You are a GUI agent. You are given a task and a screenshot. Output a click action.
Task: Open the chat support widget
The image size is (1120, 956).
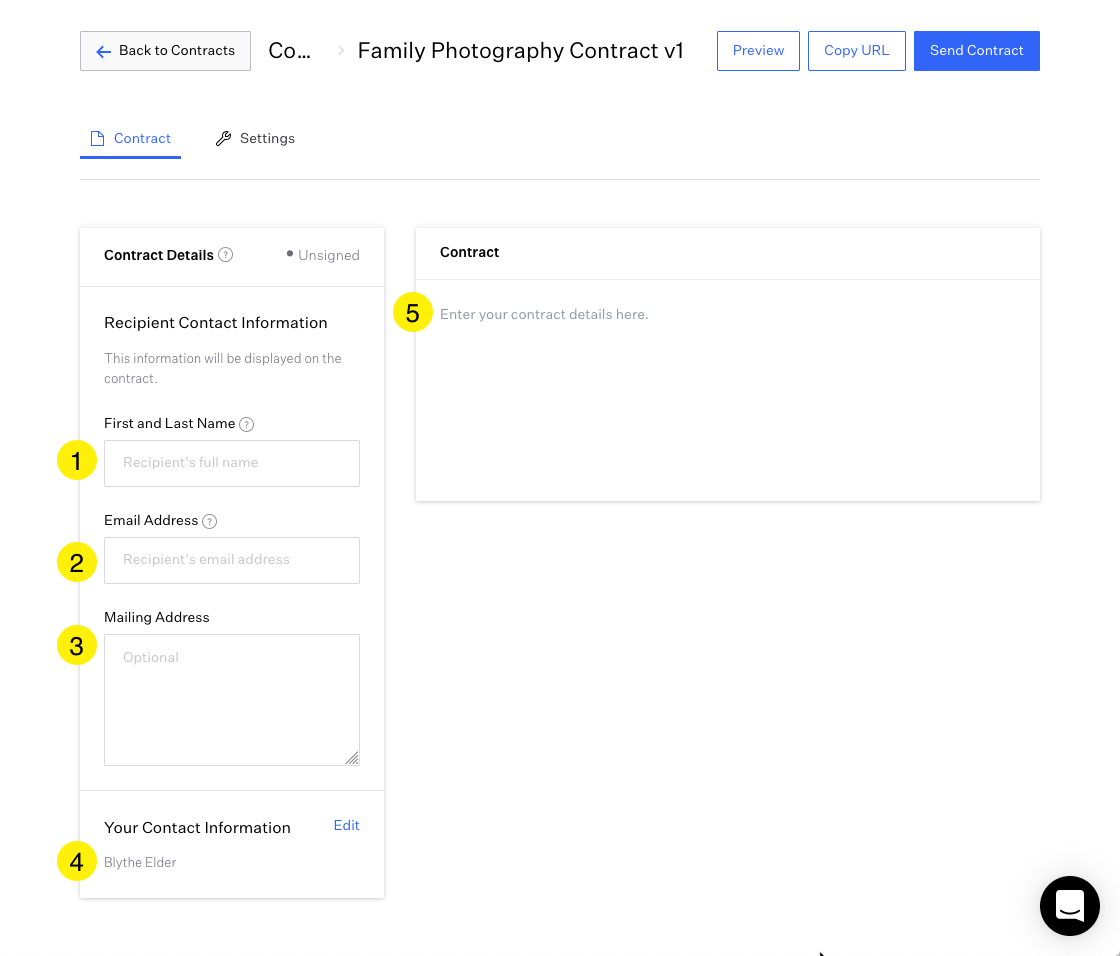tap(1069, 905)
